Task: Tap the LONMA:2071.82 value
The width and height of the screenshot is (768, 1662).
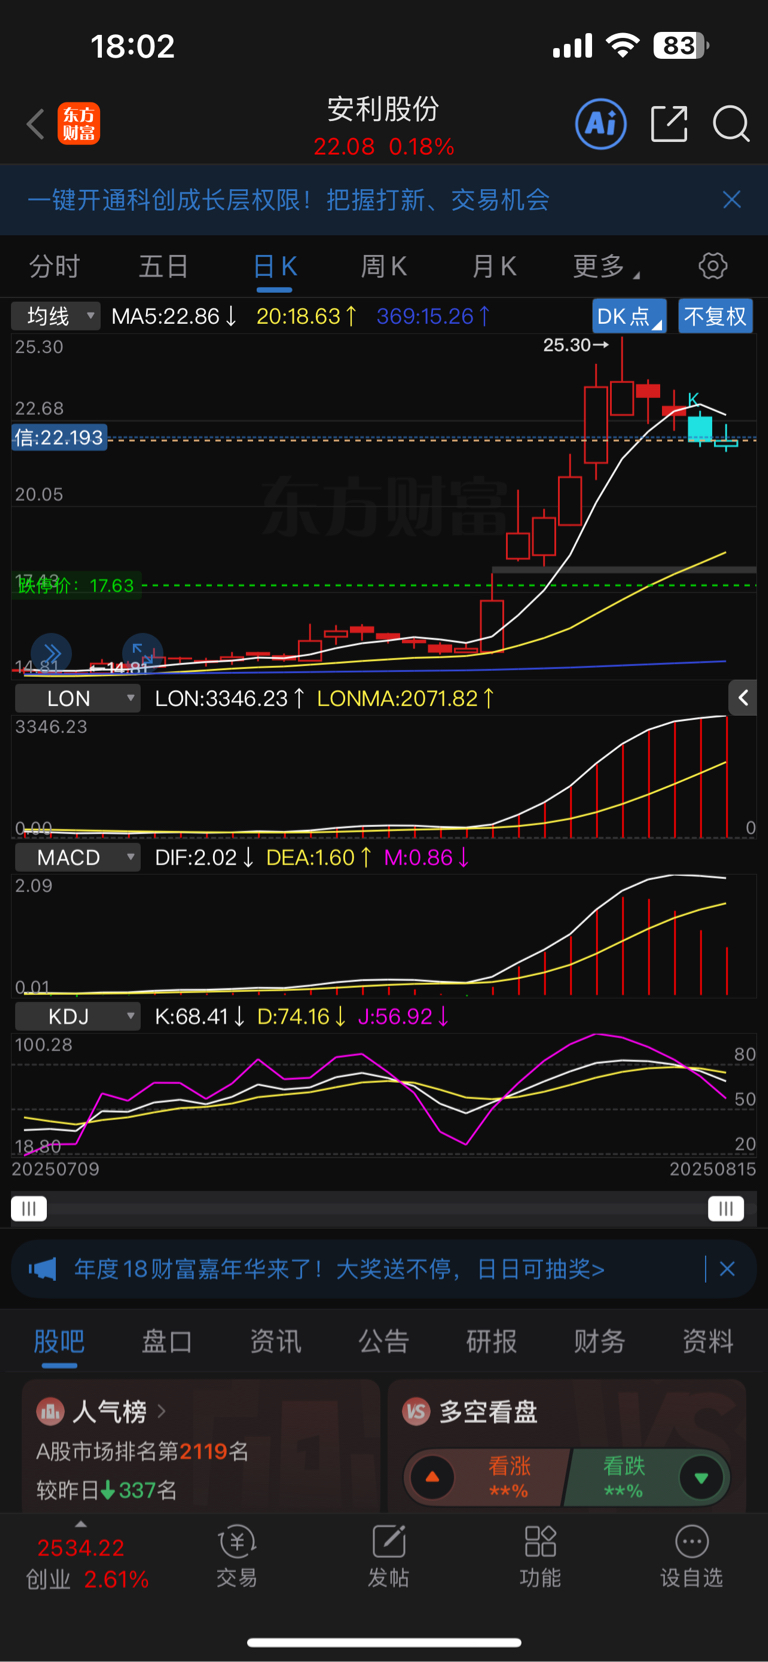Action: pyautogui.click(x=405, y=698)
